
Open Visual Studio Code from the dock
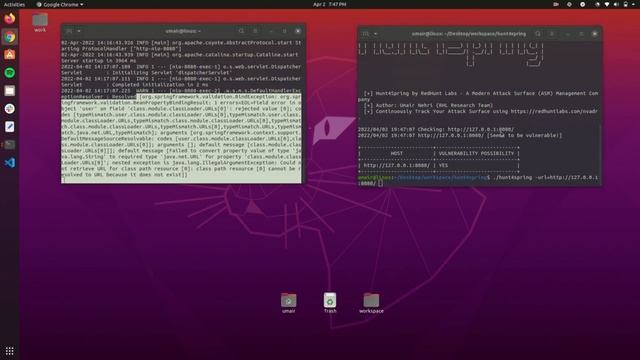tap(10, 162)
